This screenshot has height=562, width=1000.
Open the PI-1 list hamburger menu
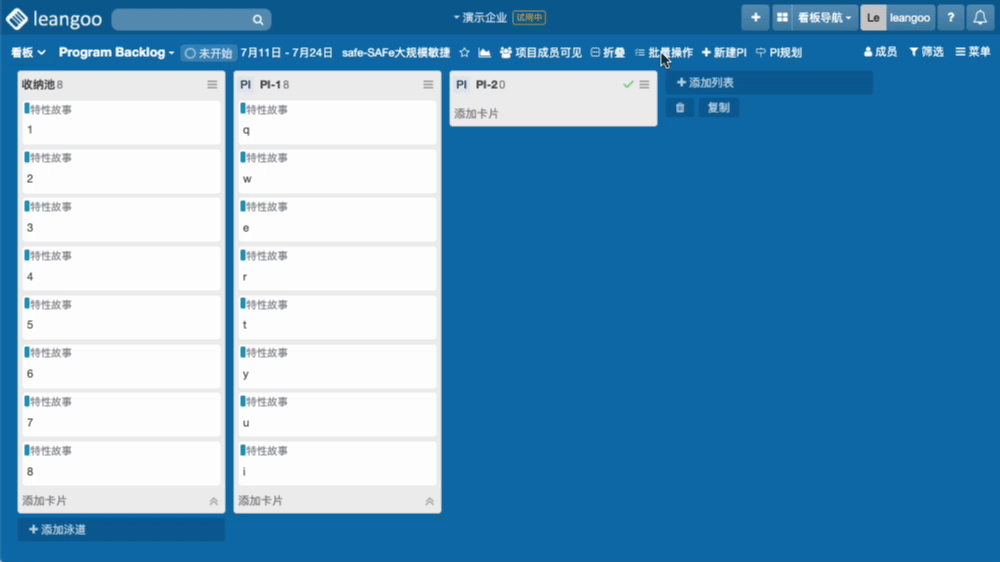pos(428,85)
